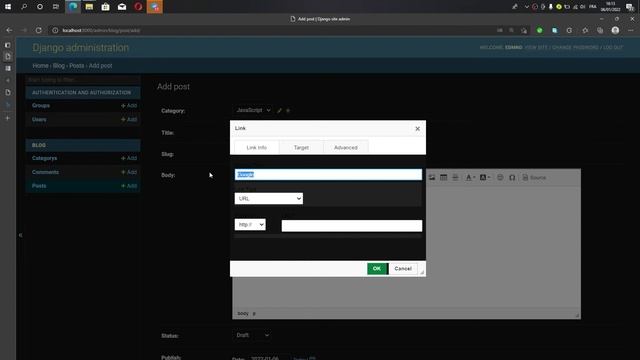This screenshot has width=640, height=360.
Task: Reload the page with refresh icon
Action: tap(39, 30)
